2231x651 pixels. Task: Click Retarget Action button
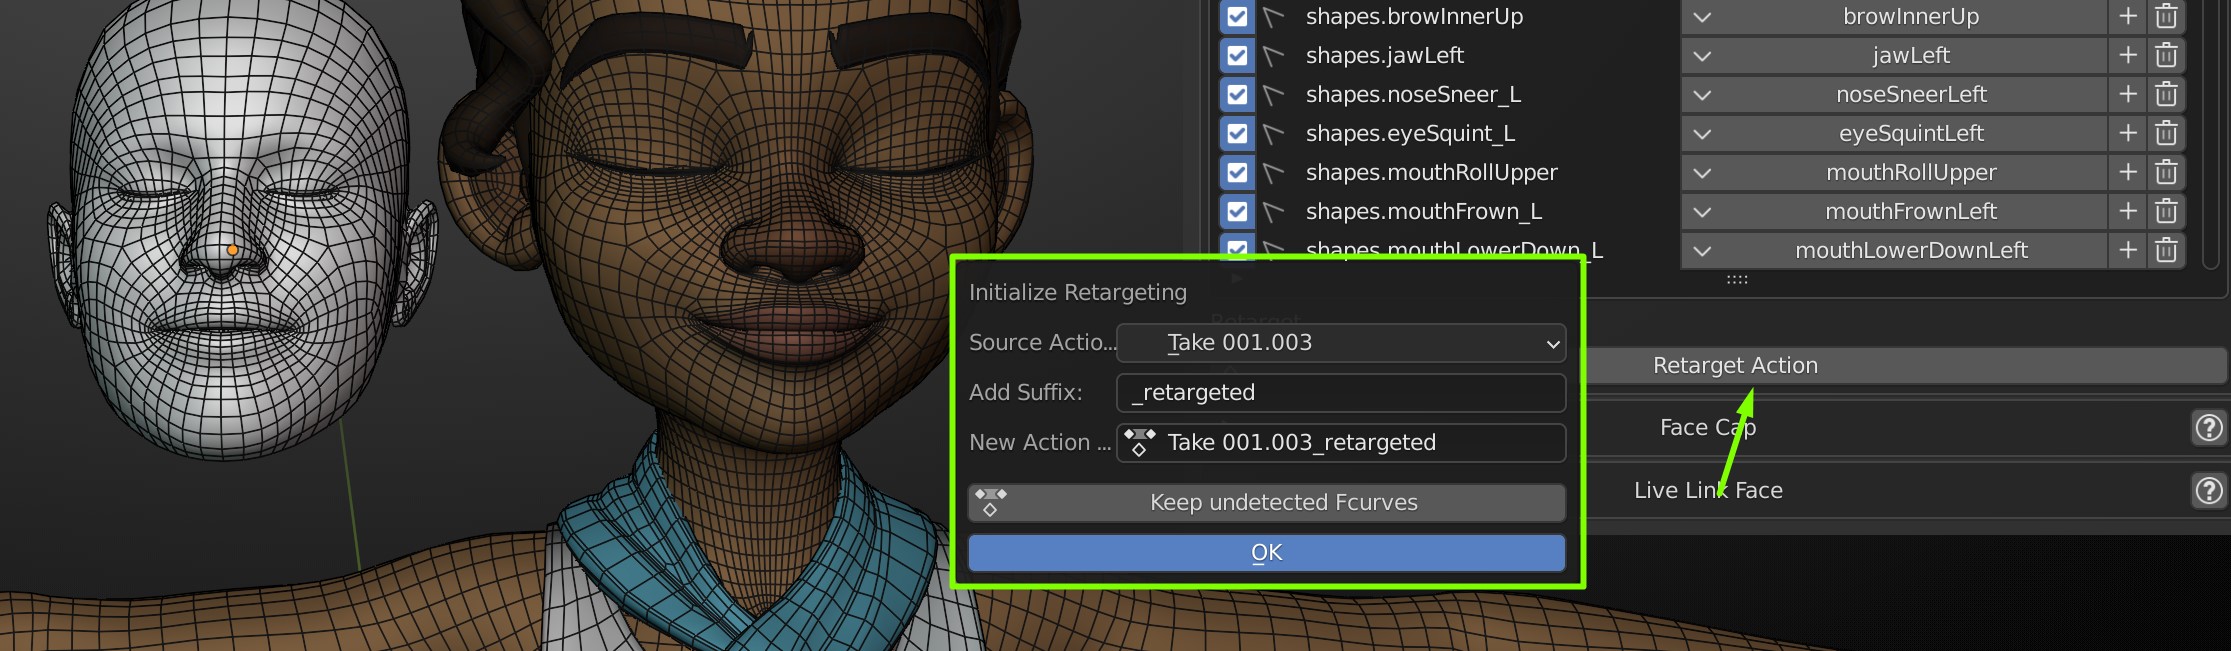[1905, 365]
